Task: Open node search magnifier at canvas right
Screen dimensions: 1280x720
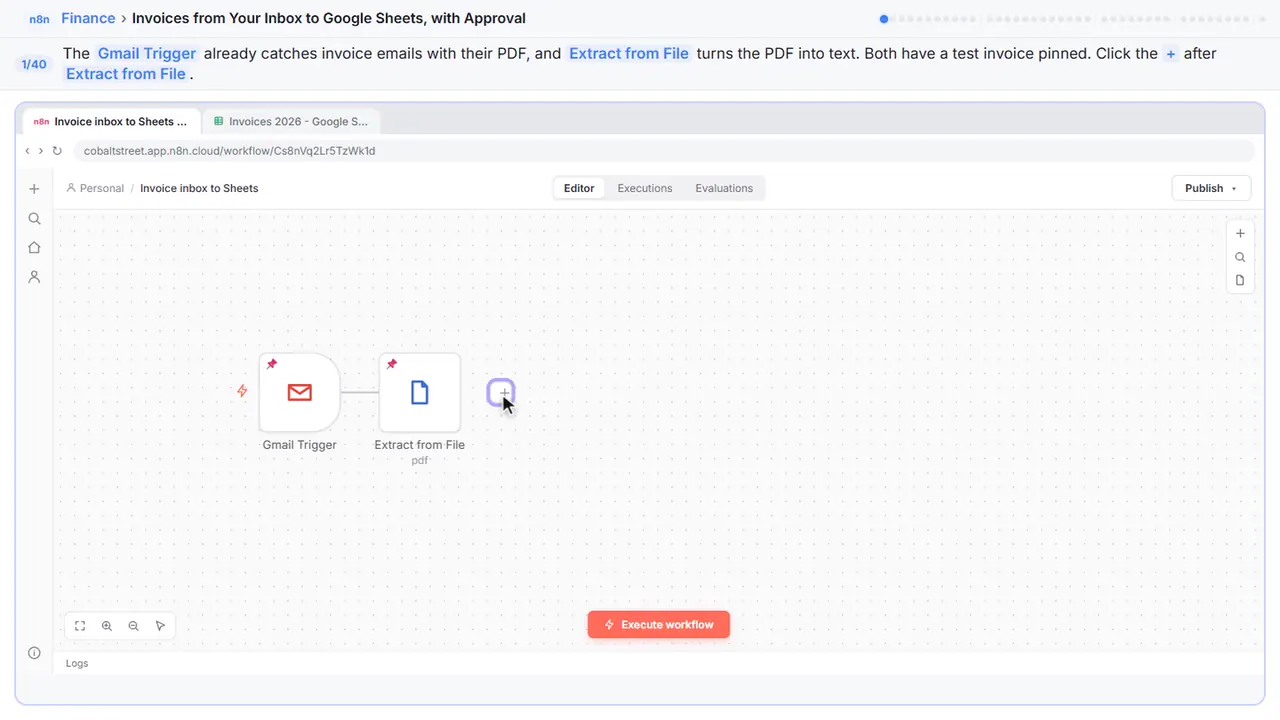Action: tap(1240, 257)
